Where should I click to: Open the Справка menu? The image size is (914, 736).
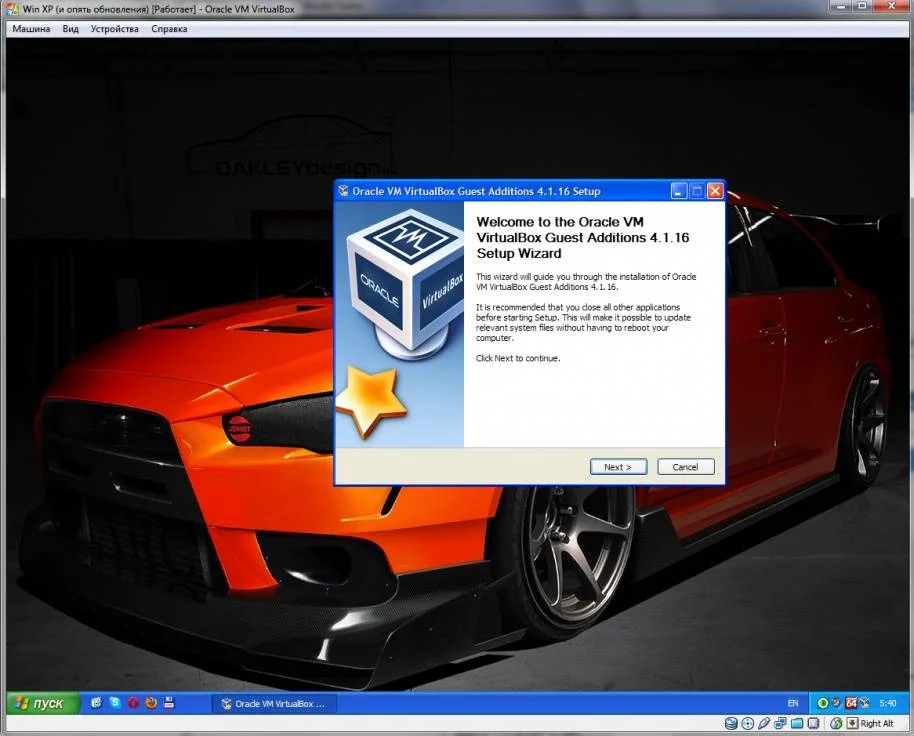pyautogui.click(x=169, y=29)
